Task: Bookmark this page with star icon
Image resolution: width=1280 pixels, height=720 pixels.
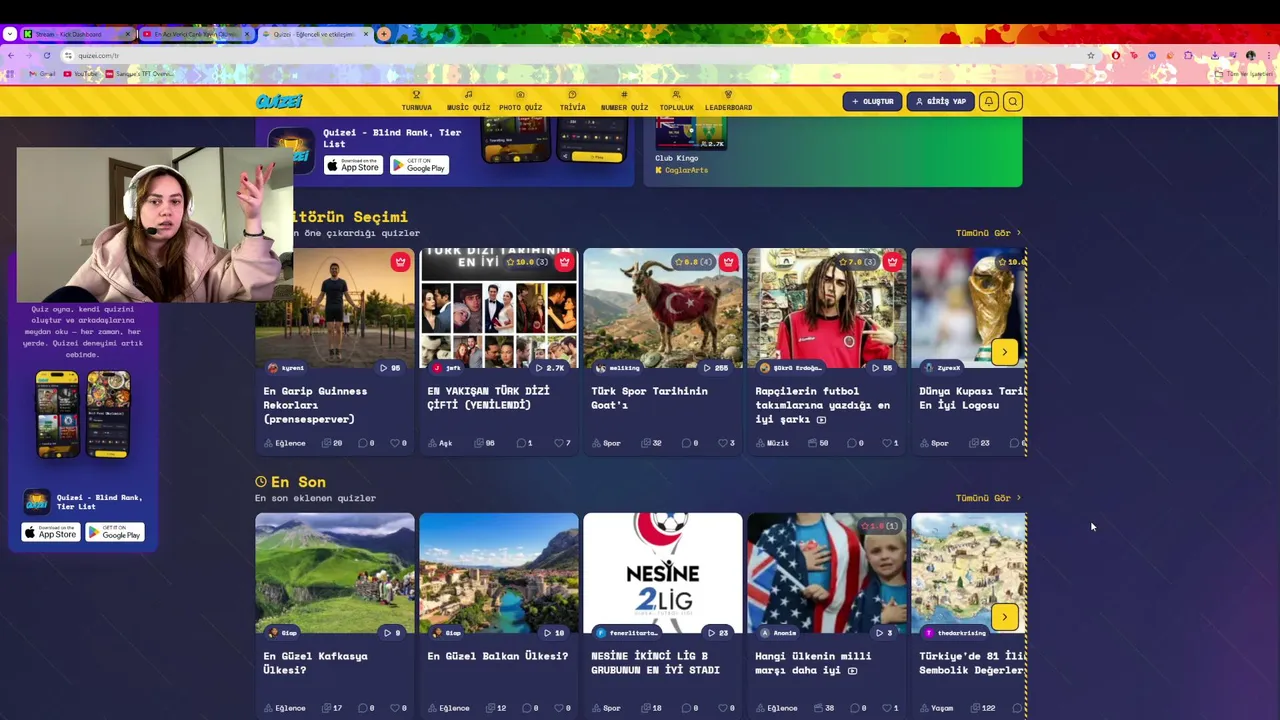Action: pyautogui.click(x=1091, y=55)
